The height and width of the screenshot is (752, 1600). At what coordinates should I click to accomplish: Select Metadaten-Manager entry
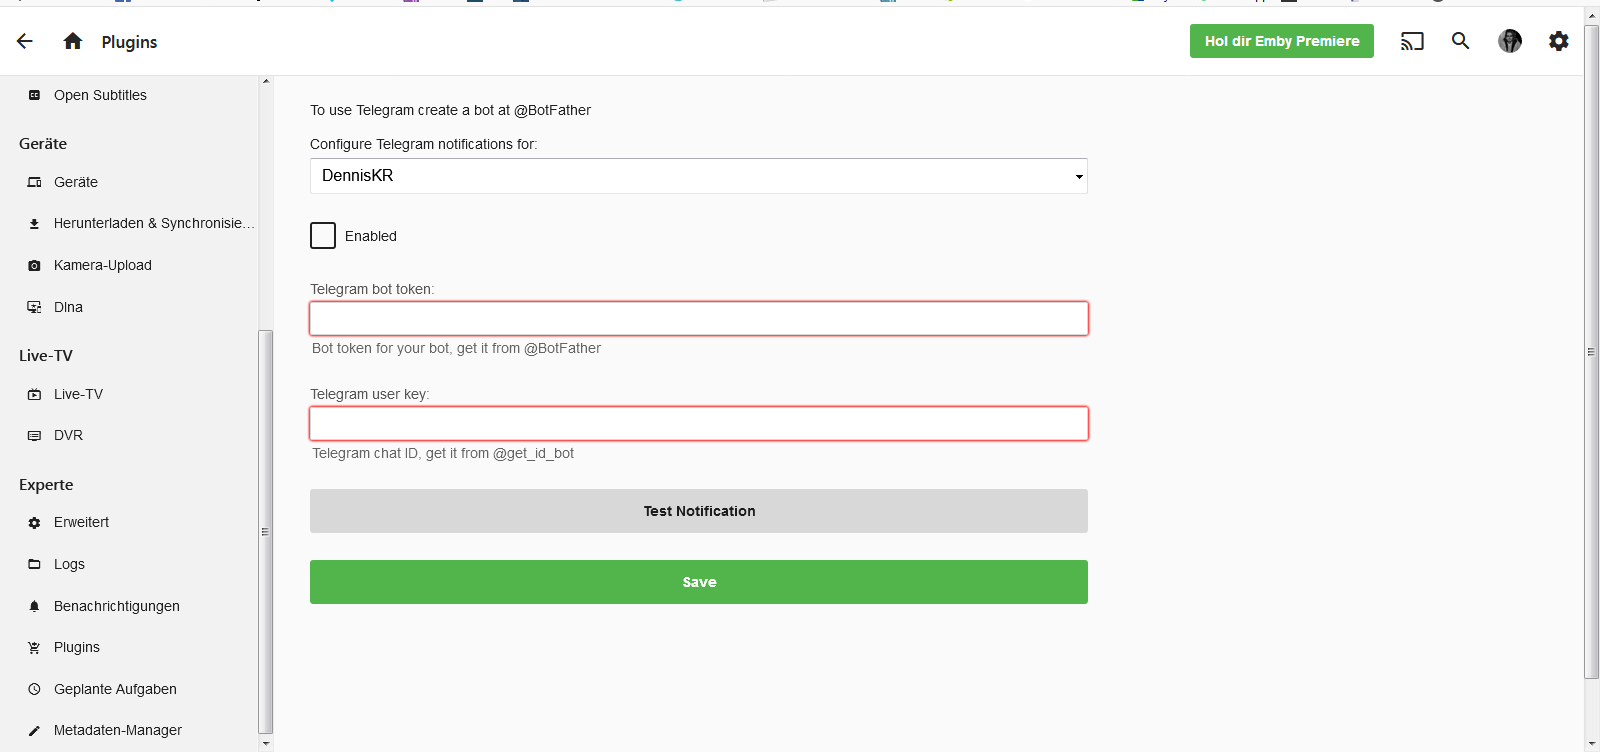(118, 730)
